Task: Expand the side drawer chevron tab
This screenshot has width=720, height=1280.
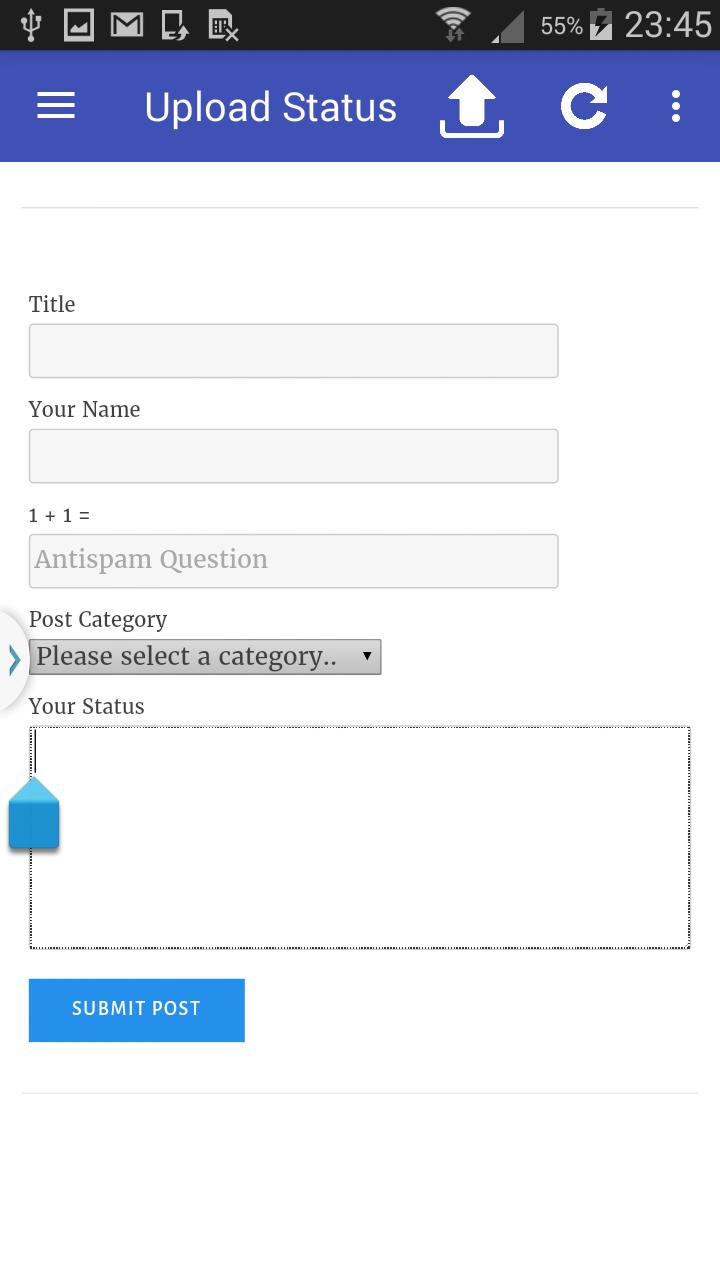Action: click(14, 660)
